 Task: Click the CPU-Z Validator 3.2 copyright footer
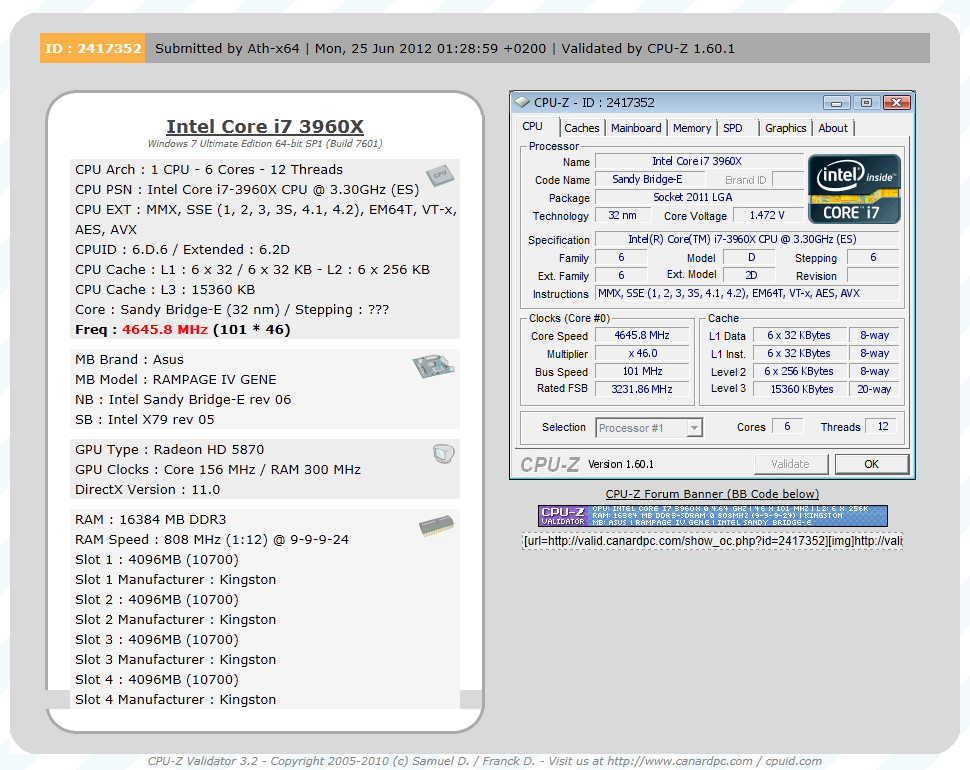[x=484, y=761]
